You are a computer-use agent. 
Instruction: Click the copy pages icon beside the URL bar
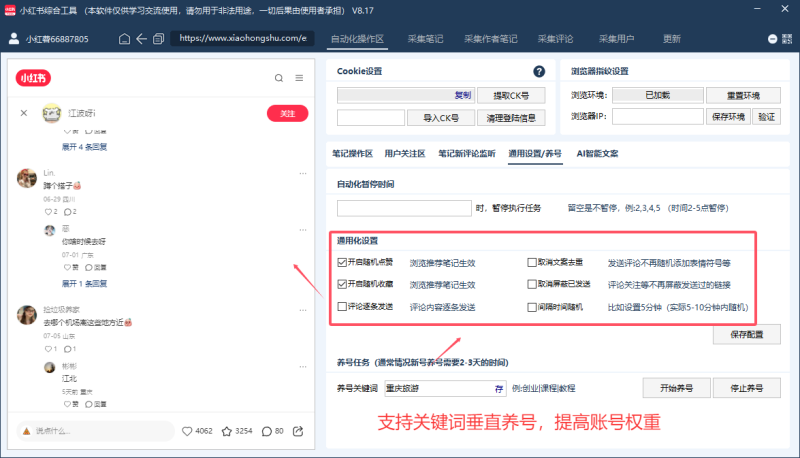tap(159, 39)
